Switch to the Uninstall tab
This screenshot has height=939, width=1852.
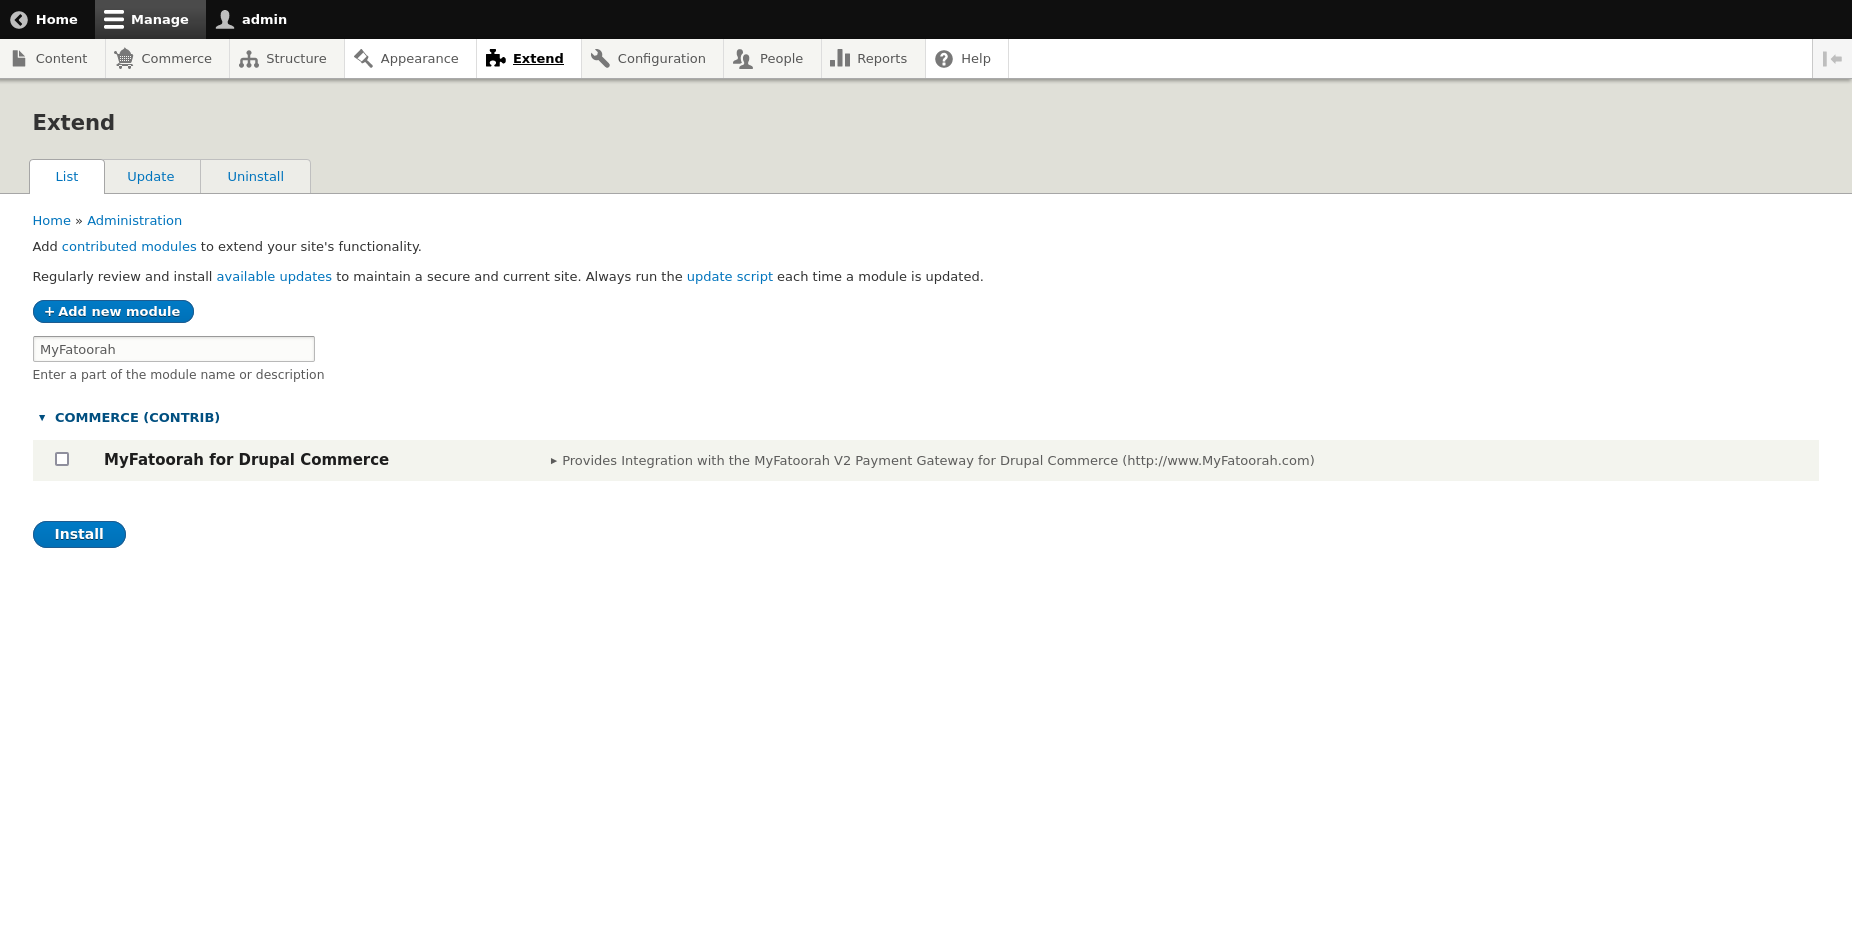[256, 177]
